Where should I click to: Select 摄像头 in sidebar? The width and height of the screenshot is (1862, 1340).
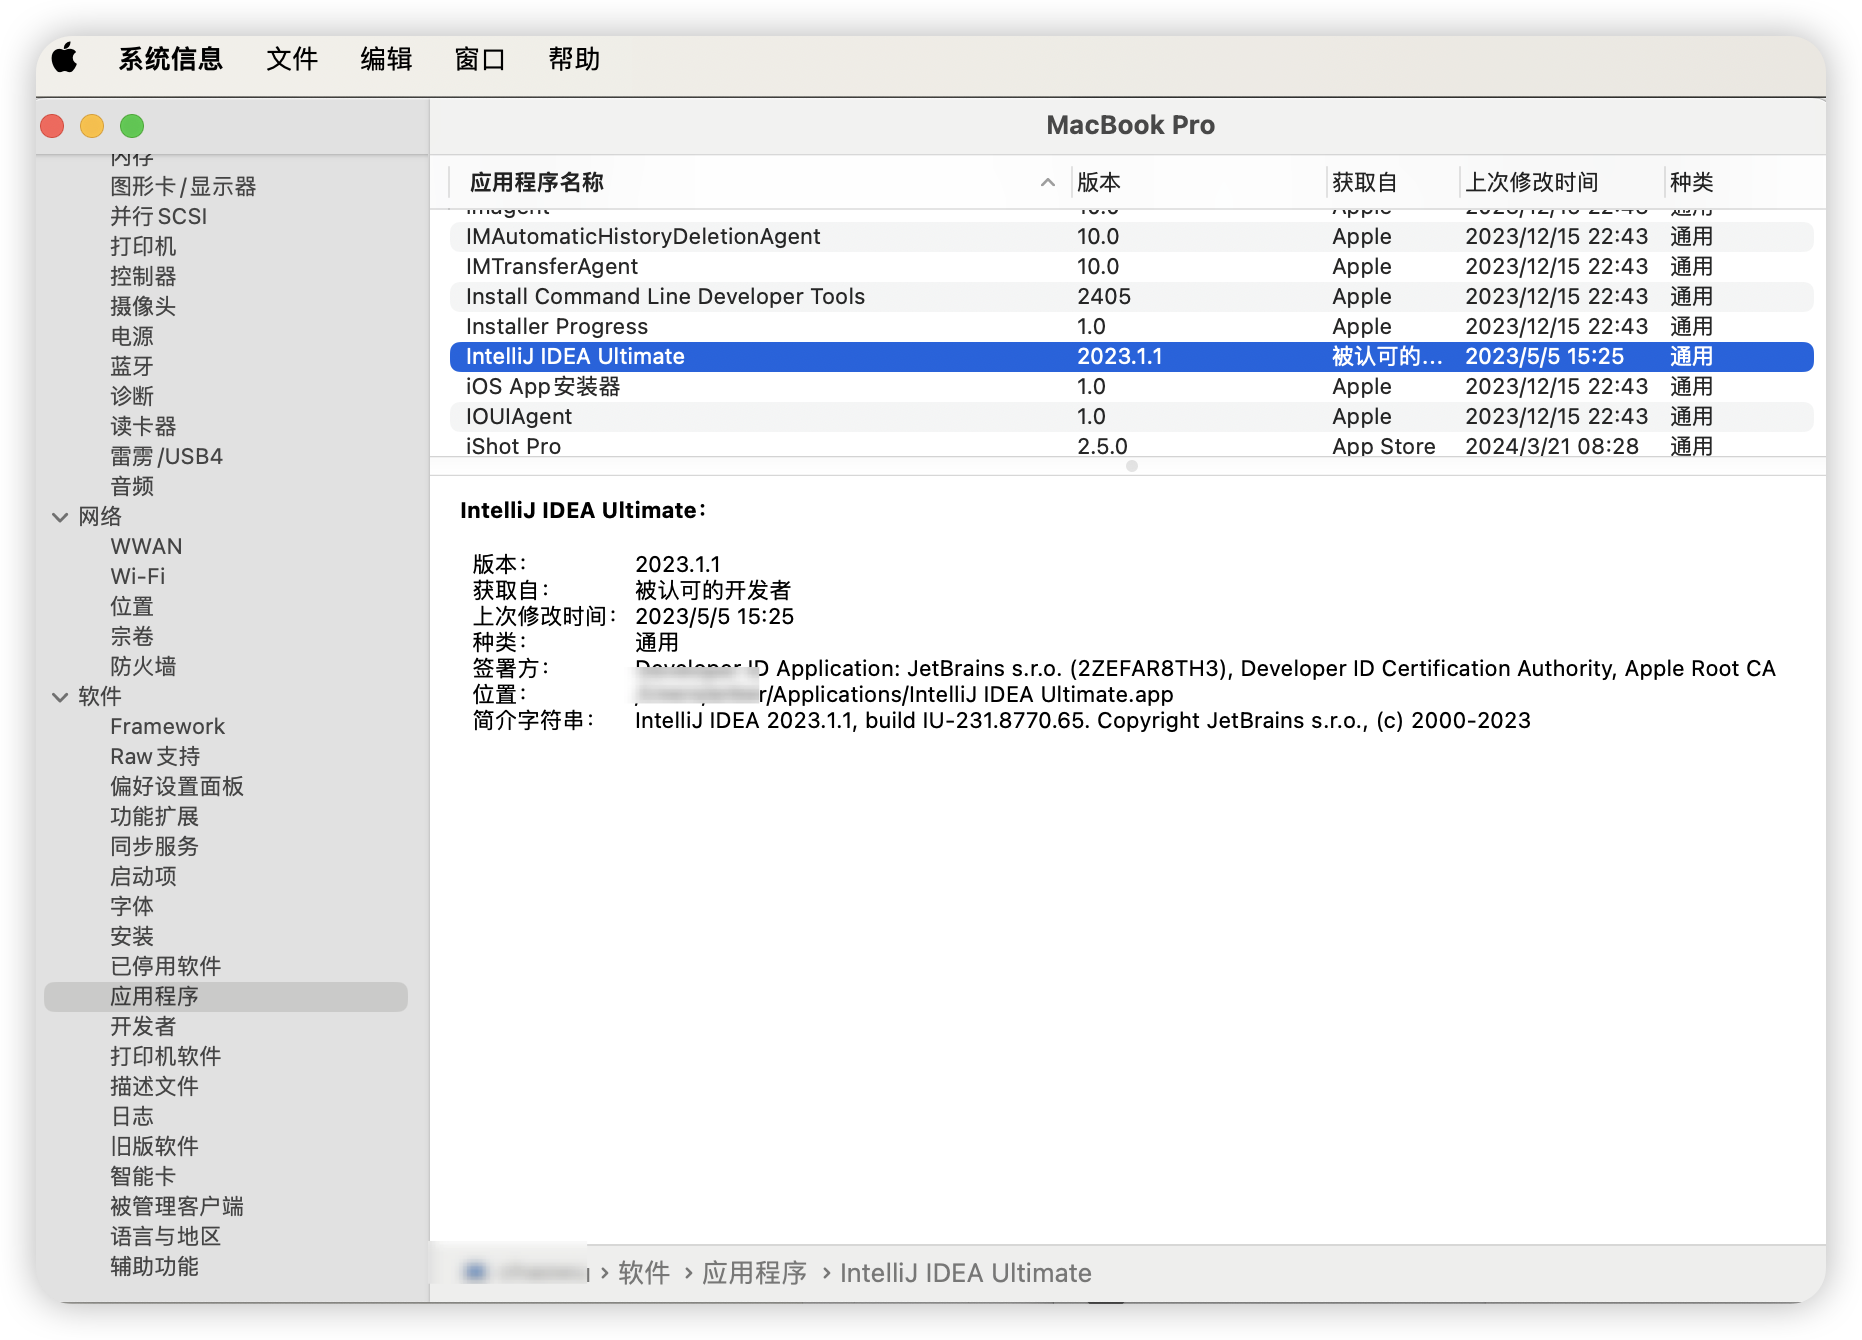tap(143, 307)
